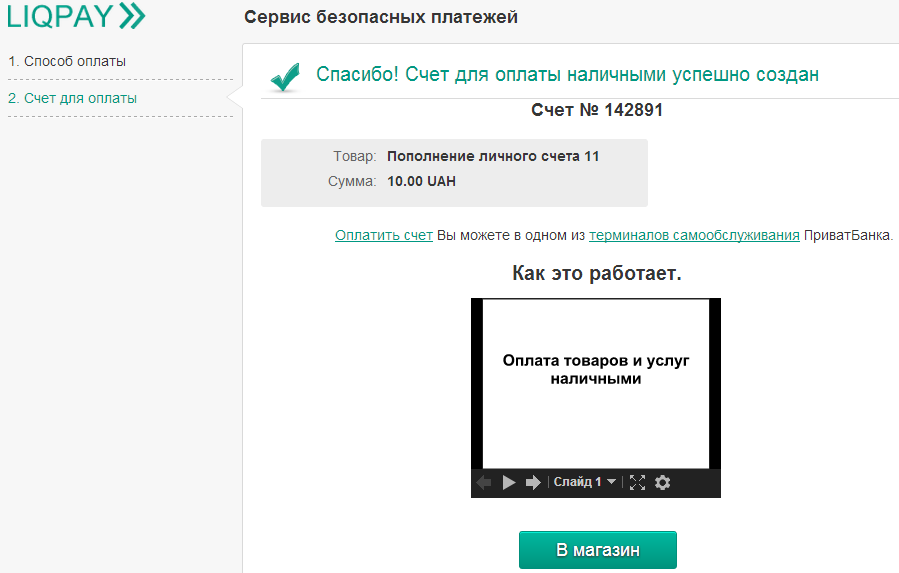
Task: Click the Спасибо! success message
Action: (568, 75)
